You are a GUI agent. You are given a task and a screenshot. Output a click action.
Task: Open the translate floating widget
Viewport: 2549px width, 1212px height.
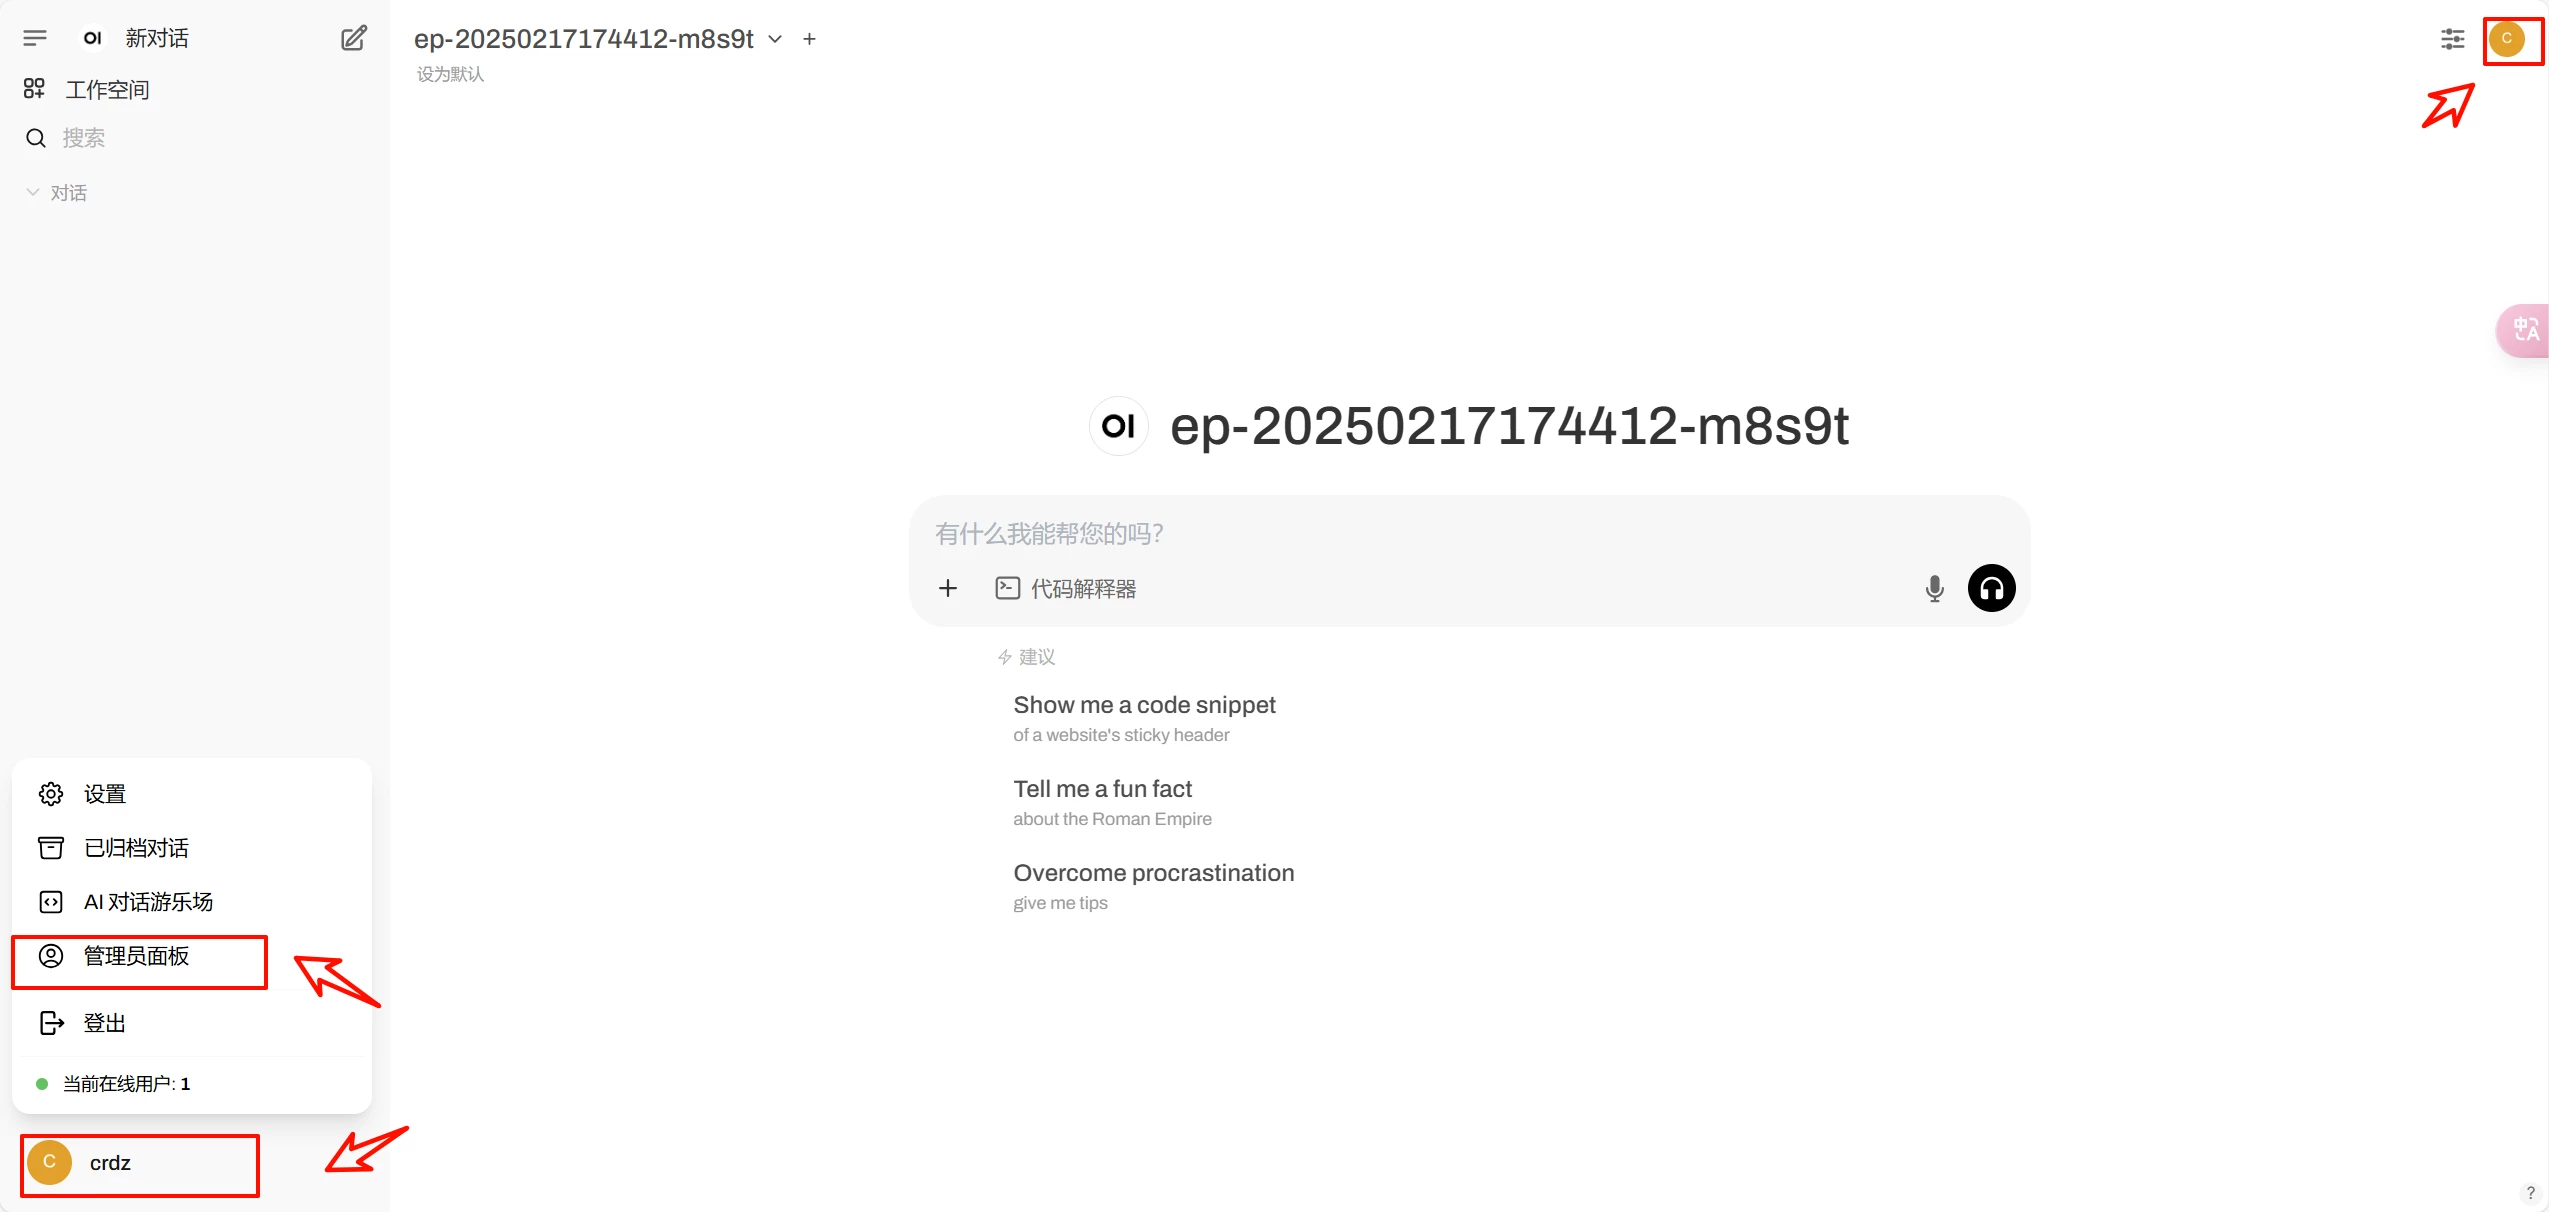(x=2524, y=330)
